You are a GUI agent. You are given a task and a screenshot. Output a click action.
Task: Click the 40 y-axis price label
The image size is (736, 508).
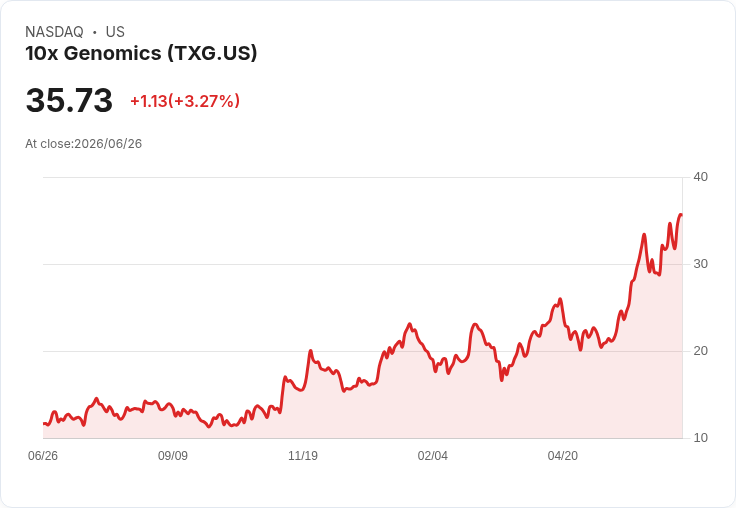point(700,177)
